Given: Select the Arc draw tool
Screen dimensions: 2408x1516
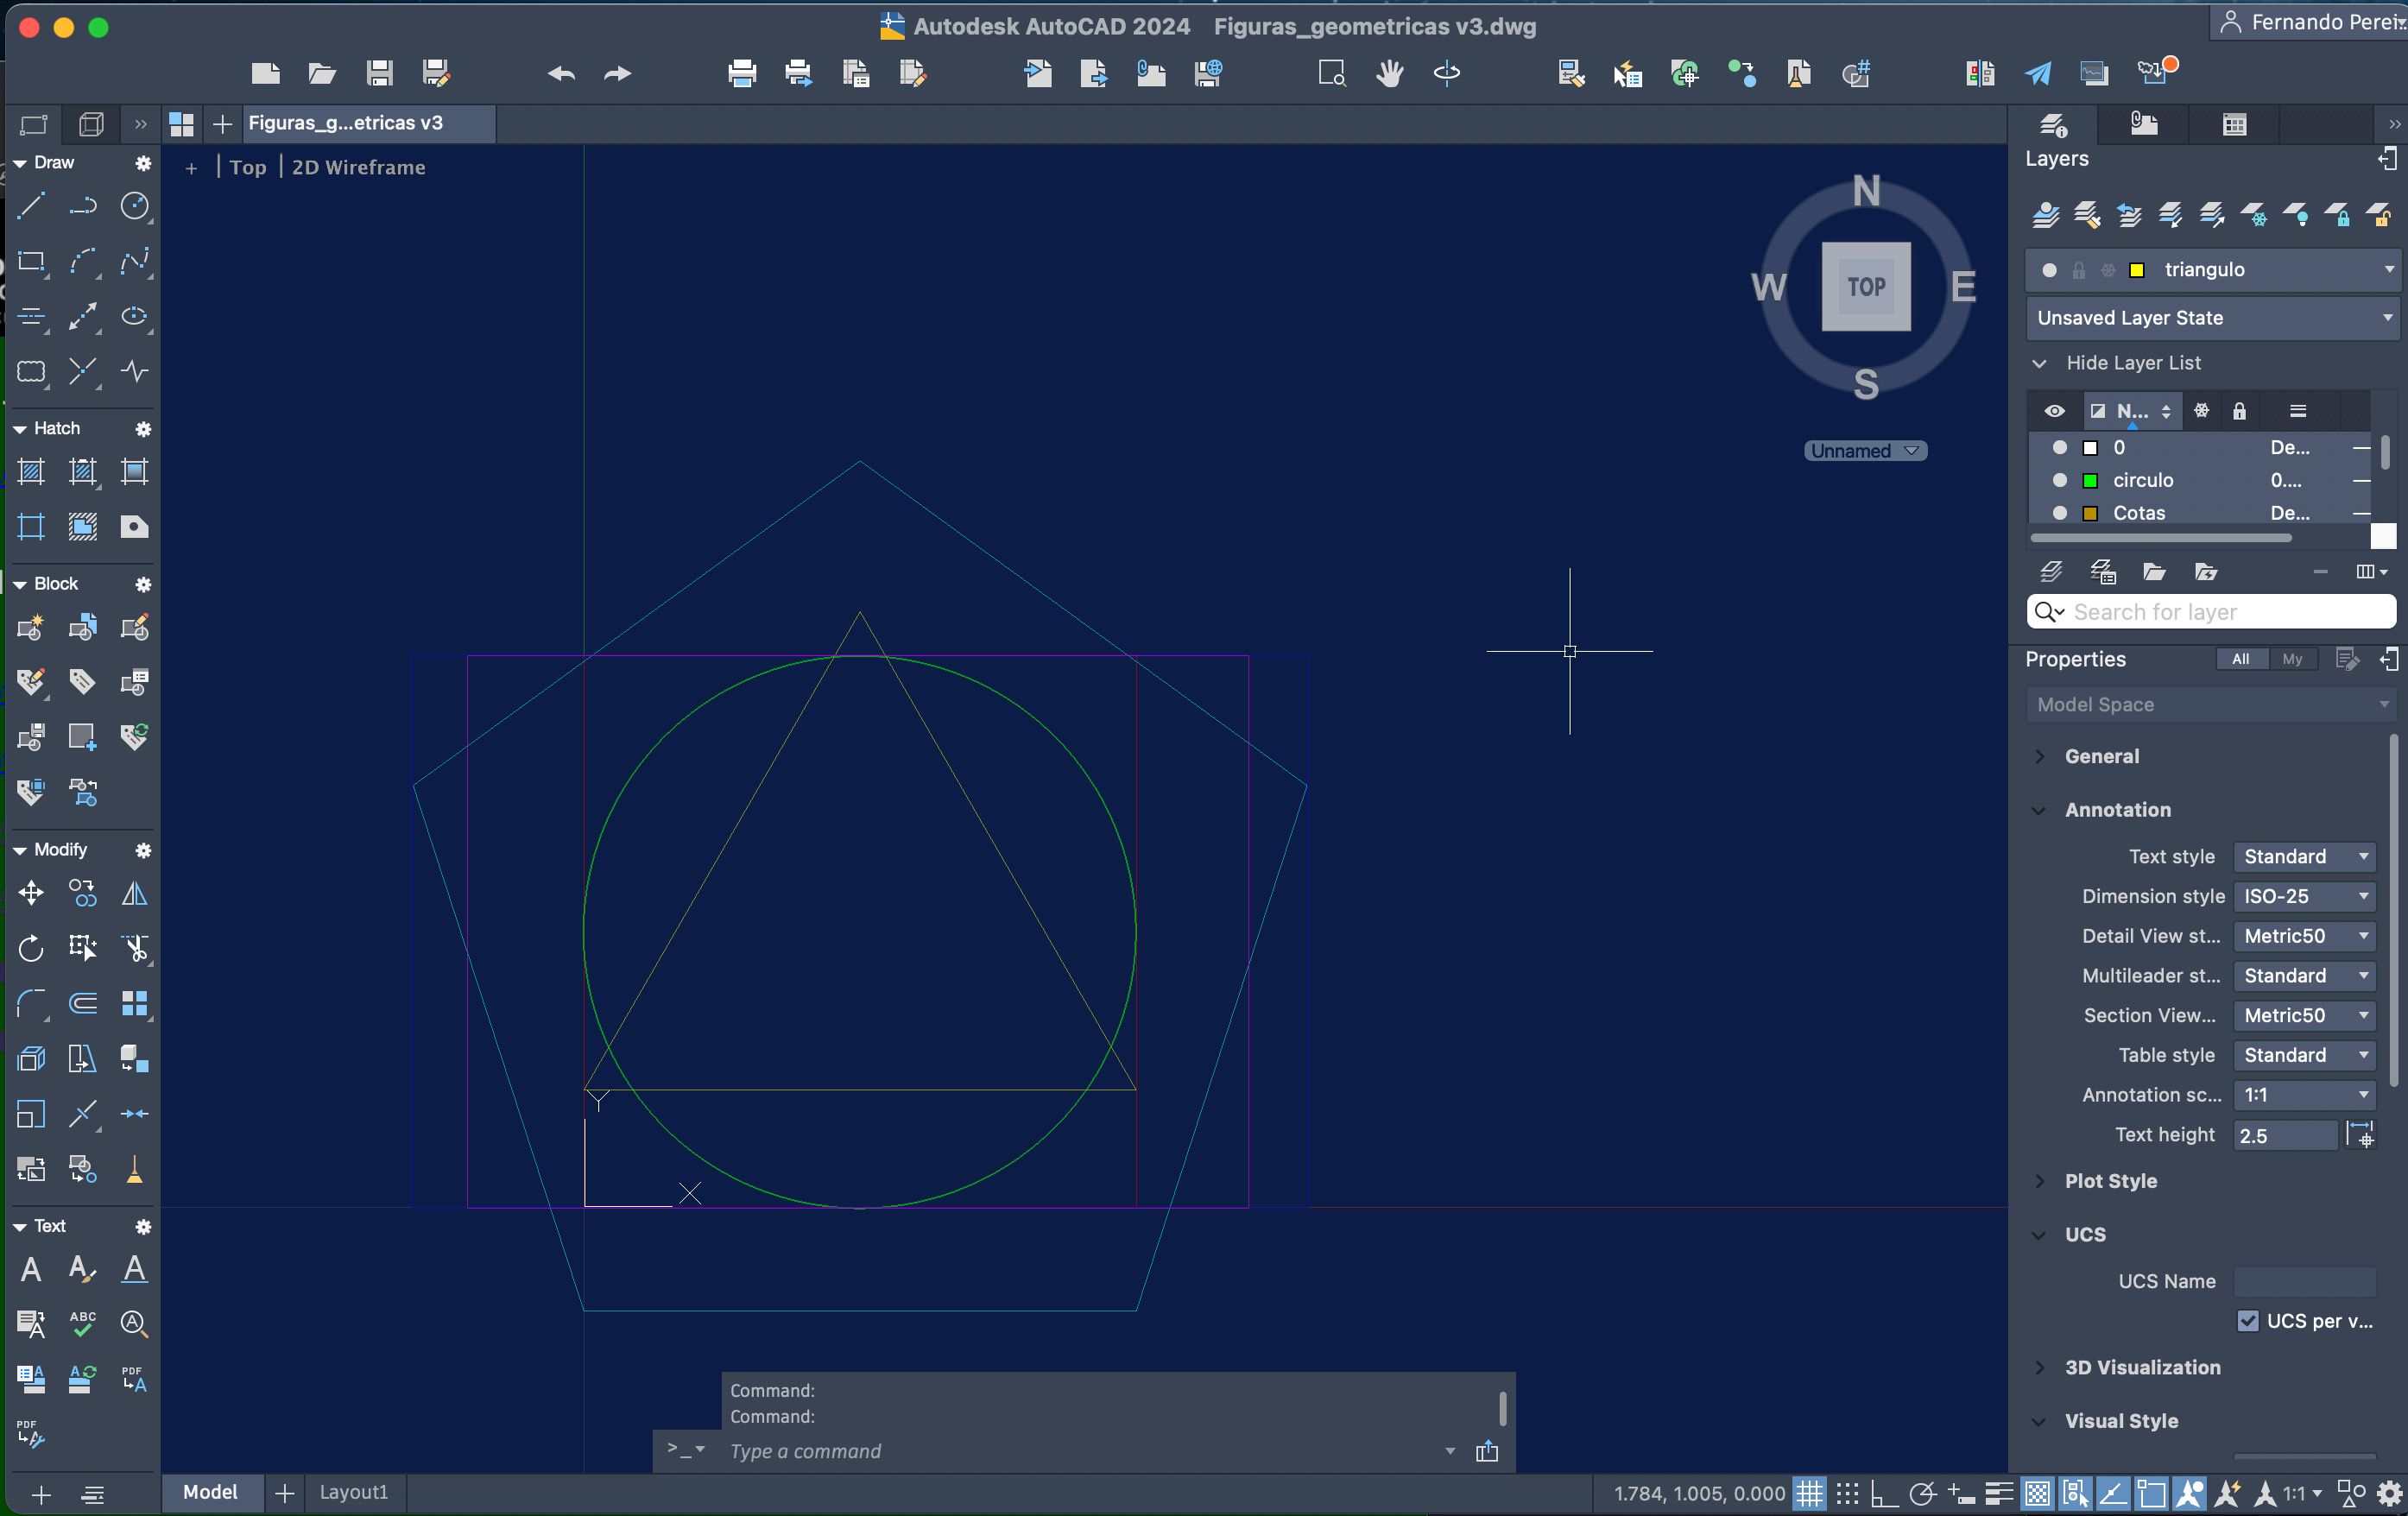Looking at the screenshot, I should pyautogui.click(x=83, y=262).
